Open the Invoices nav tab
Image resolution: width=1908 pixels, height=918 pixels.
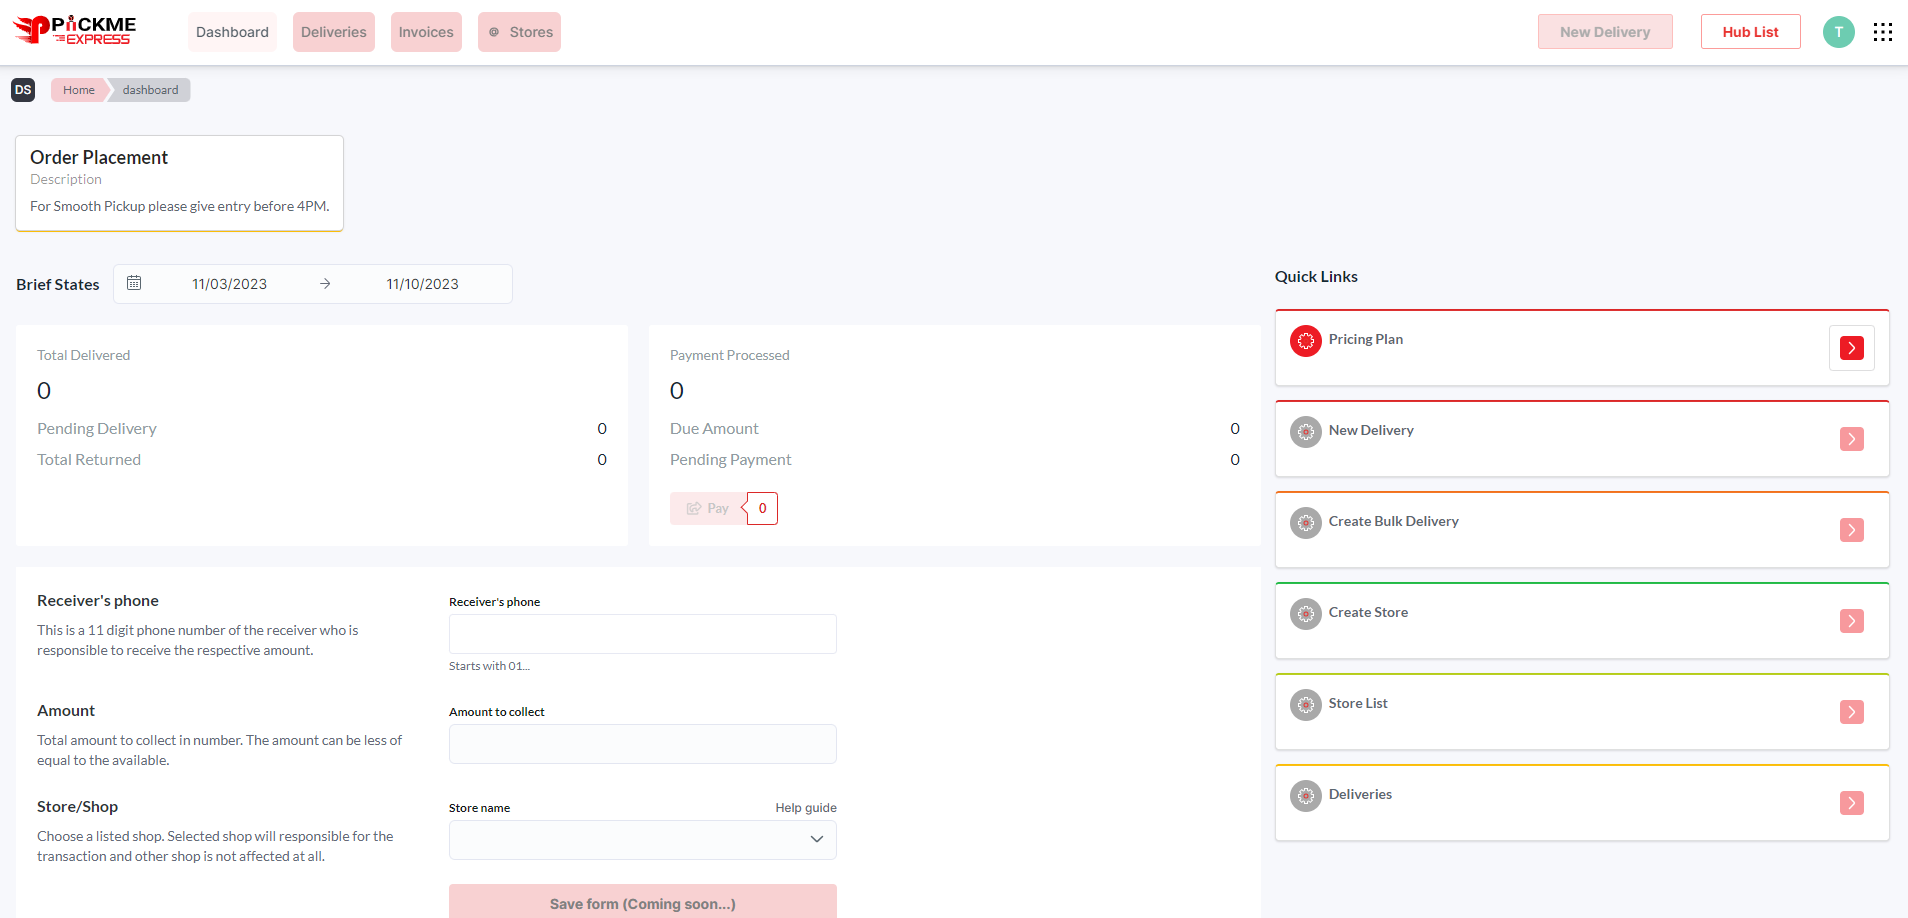426,32
